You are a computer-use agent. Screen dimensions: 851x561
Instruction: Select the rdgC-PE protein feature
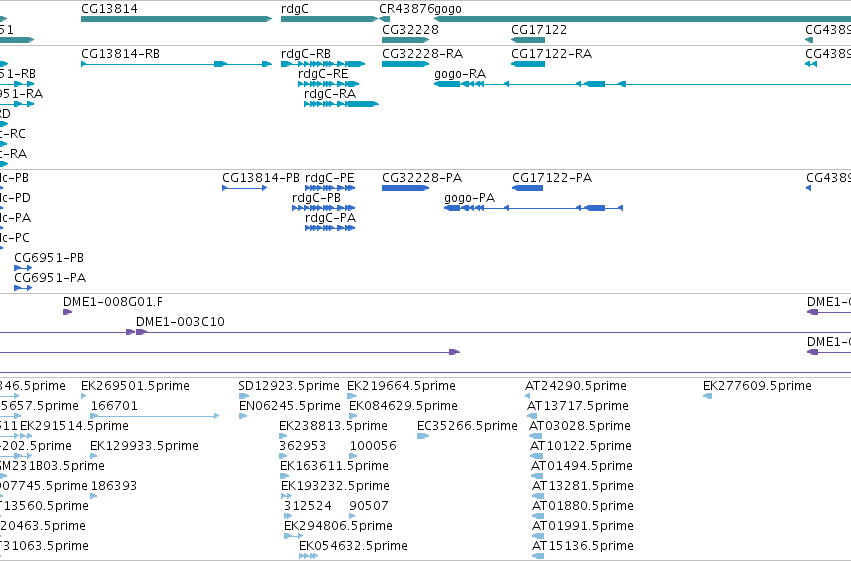(330, 188)
